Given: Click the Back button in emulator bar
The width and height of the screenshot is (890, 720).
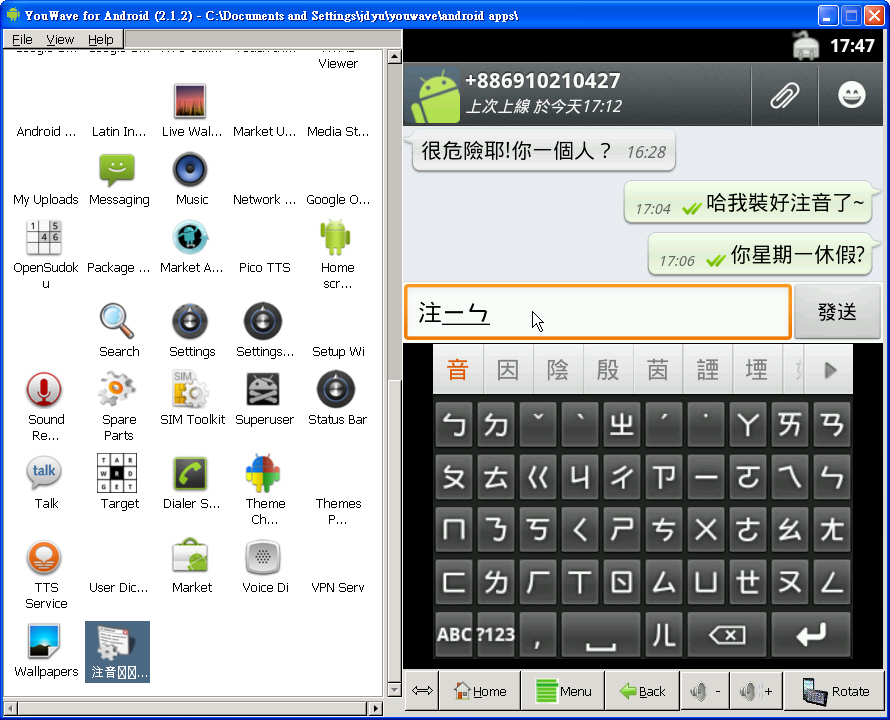Looking at the screenshot, I should click(643, 691).
